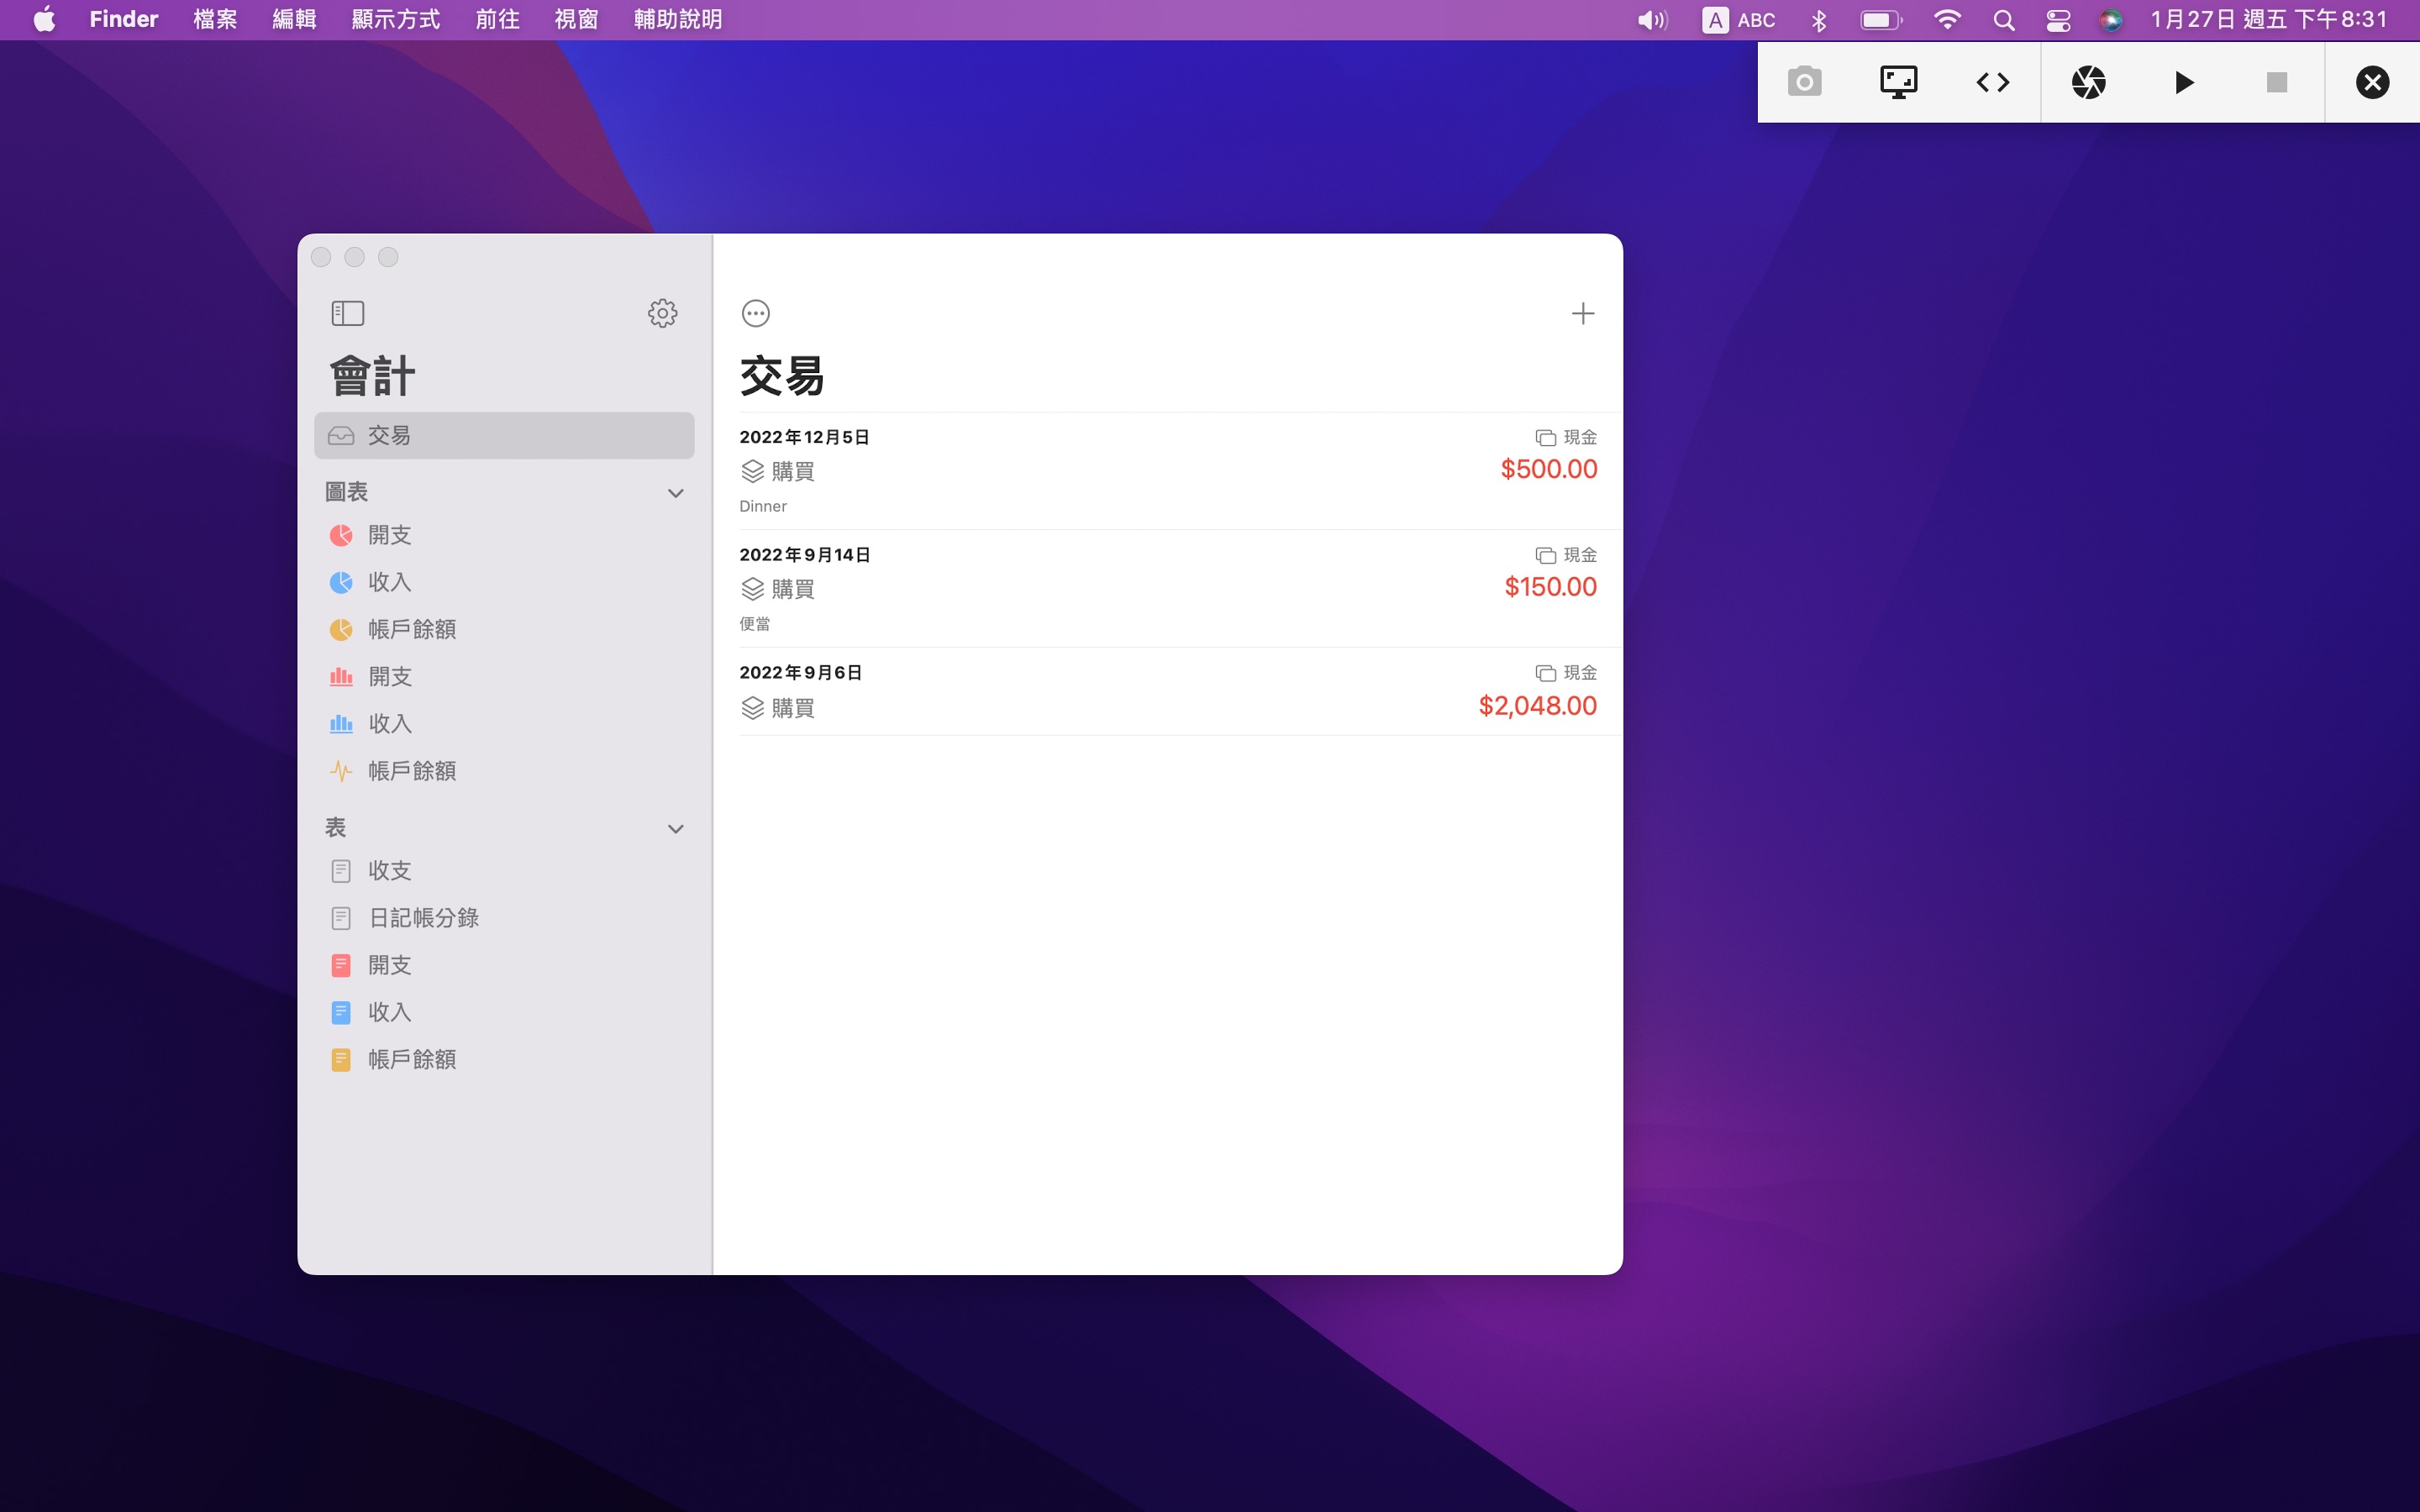Collapse the 表 section chevron
2420x1512 pixels.
(675, 828)
